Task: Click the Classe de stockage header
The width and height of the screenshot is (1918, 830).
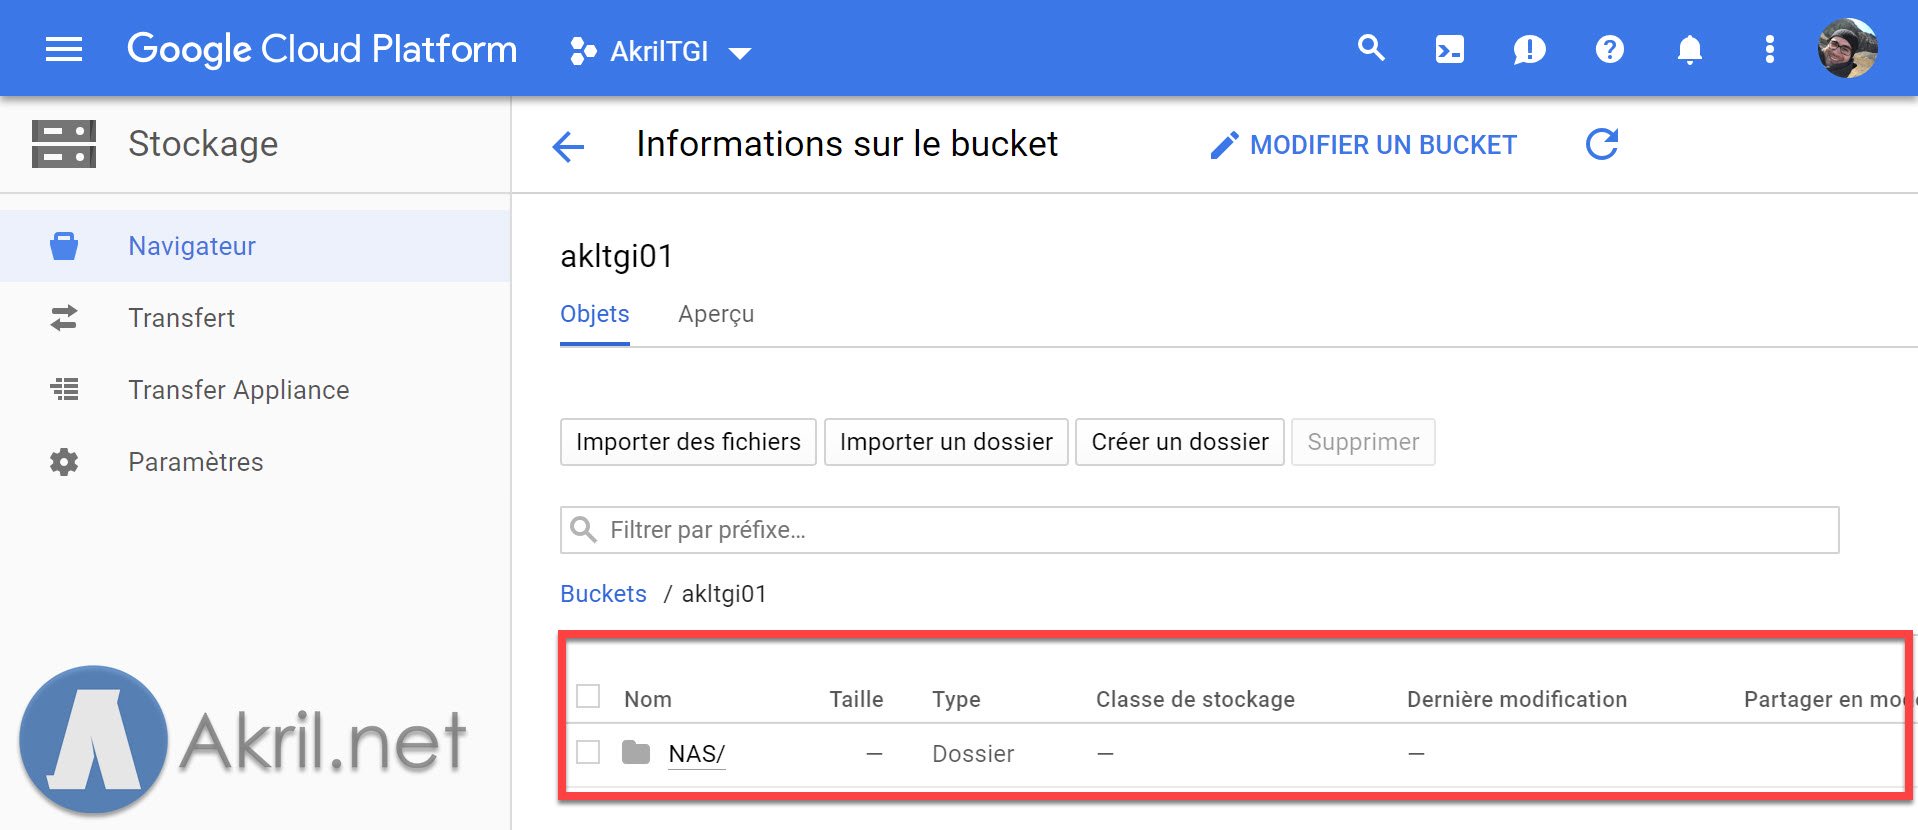Action: coord(1195,700)
